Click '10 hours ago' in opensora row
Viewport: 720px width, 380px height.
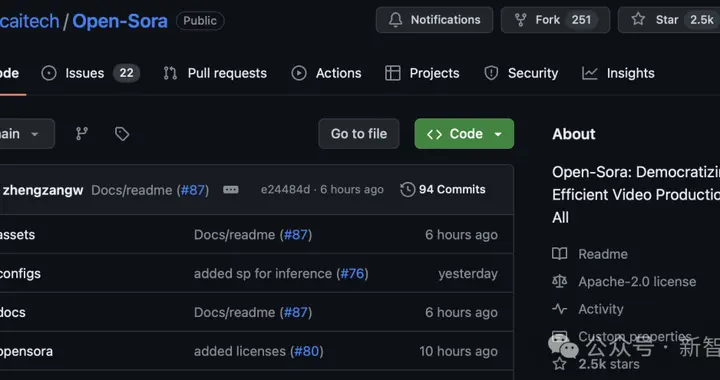click(458, 352)
